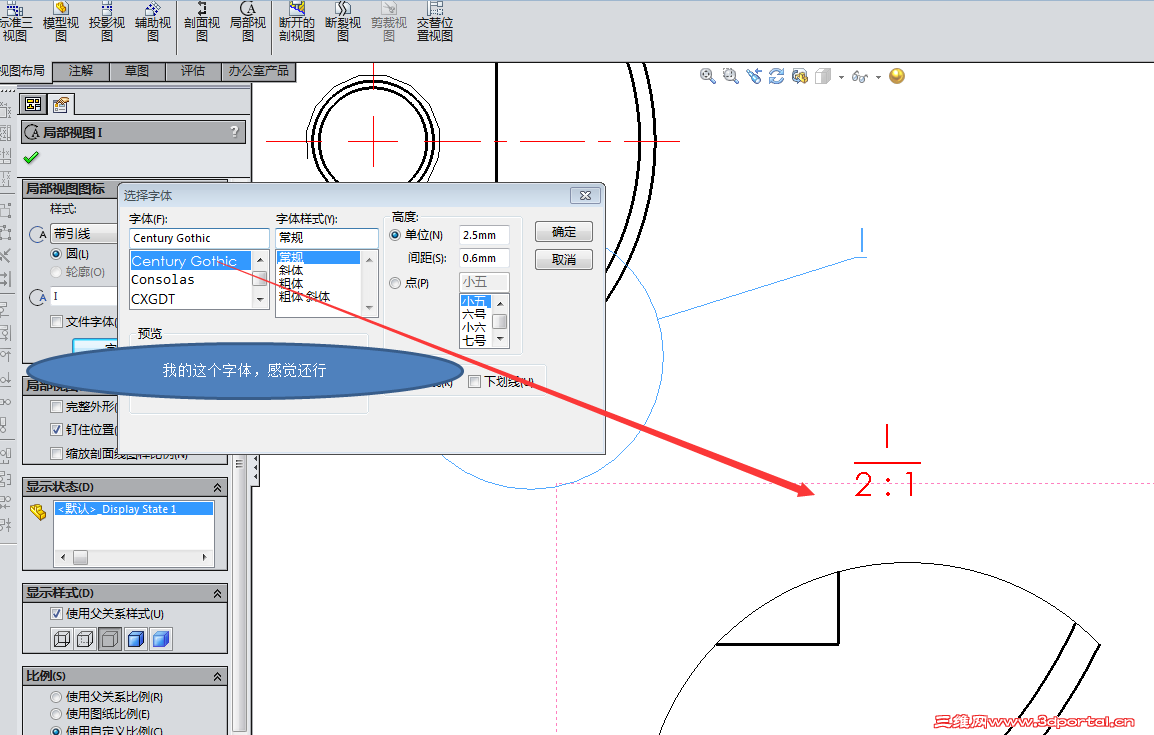Switch to the 办公室产品 tab
This screenshot has height=735, width=1154.
tap(258, 71)
